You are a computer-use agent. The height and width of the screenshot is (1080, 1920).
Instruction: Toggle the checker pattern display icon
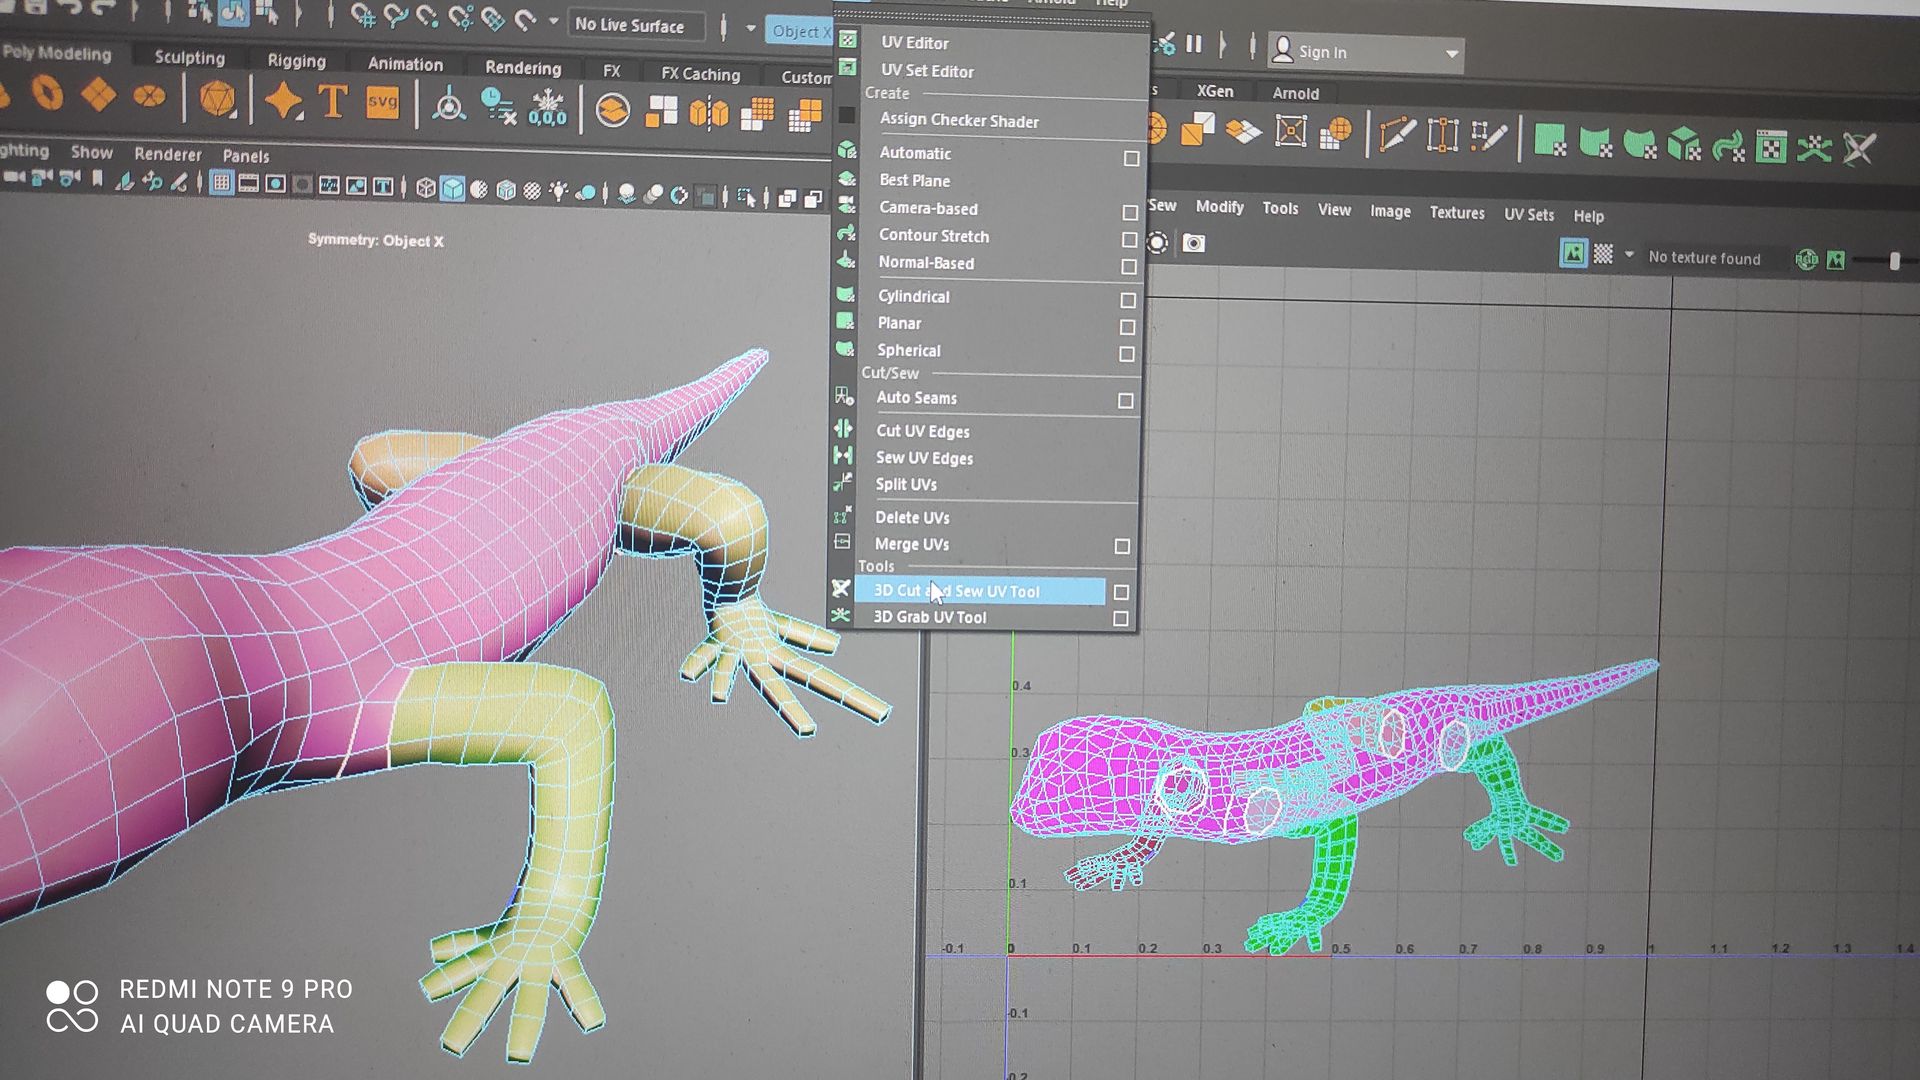[1603, 255]
